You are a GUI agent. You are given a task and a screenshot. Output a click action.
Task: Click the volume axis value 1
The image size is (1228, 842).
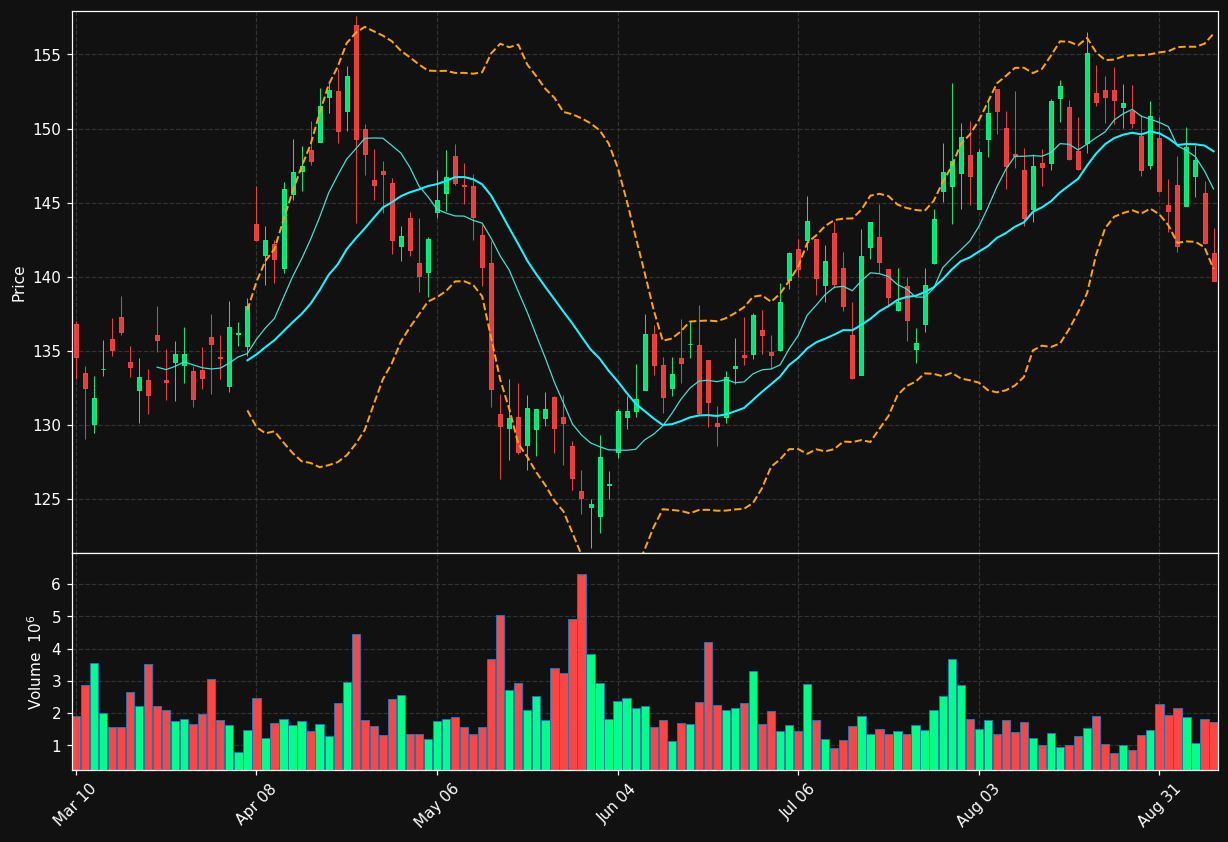[57, 746]
